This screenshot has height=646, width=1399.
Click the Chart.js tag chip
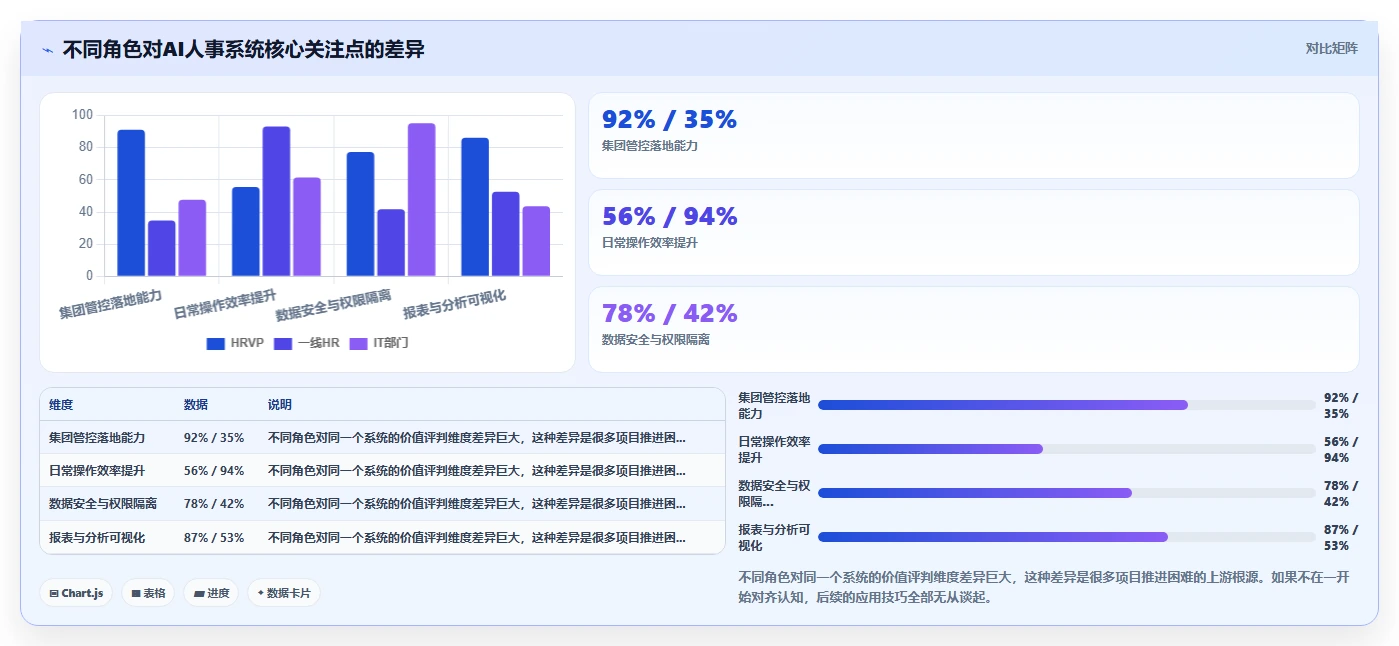[77, 593]
